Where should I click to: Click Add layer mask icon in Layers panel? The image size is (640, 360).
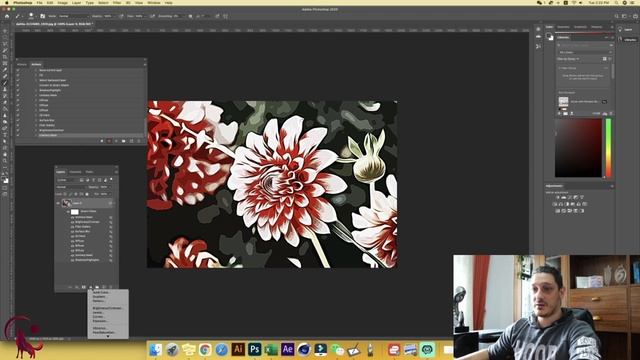point(84,287)
